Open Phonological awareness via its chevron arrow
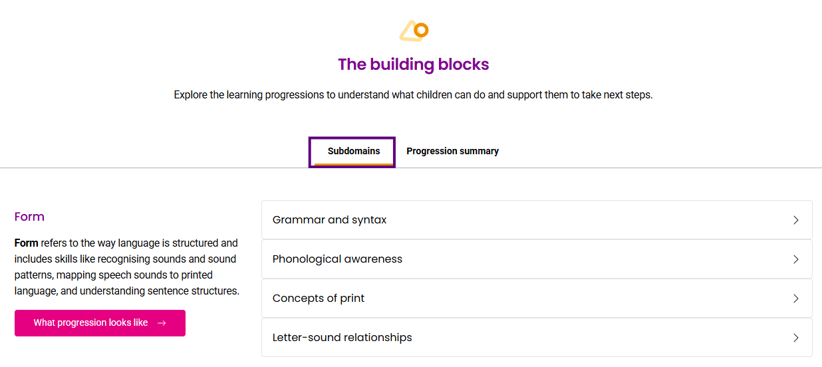Viewport: 822px width, 367px height. tap(796, 260)
